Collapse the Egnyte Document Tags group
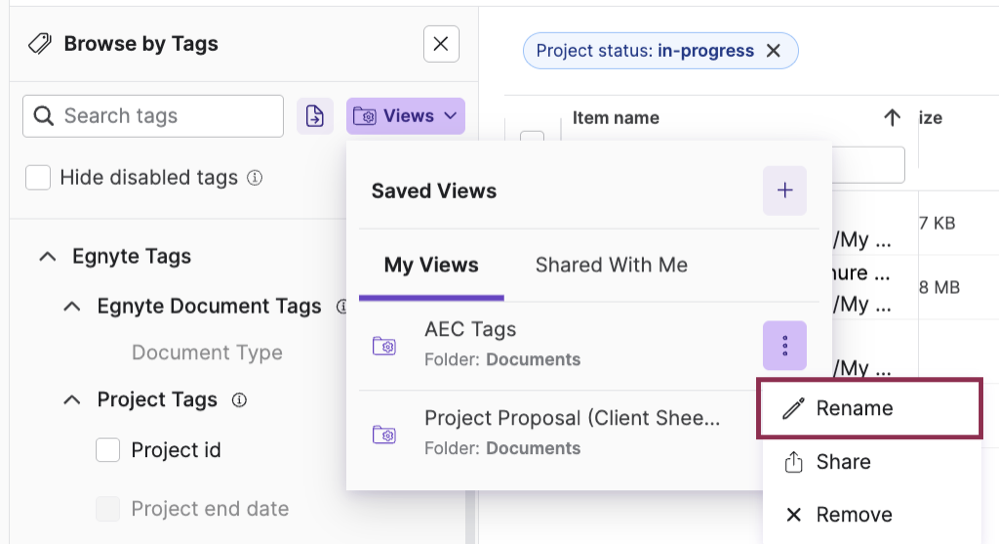 (x=72, y=306)
